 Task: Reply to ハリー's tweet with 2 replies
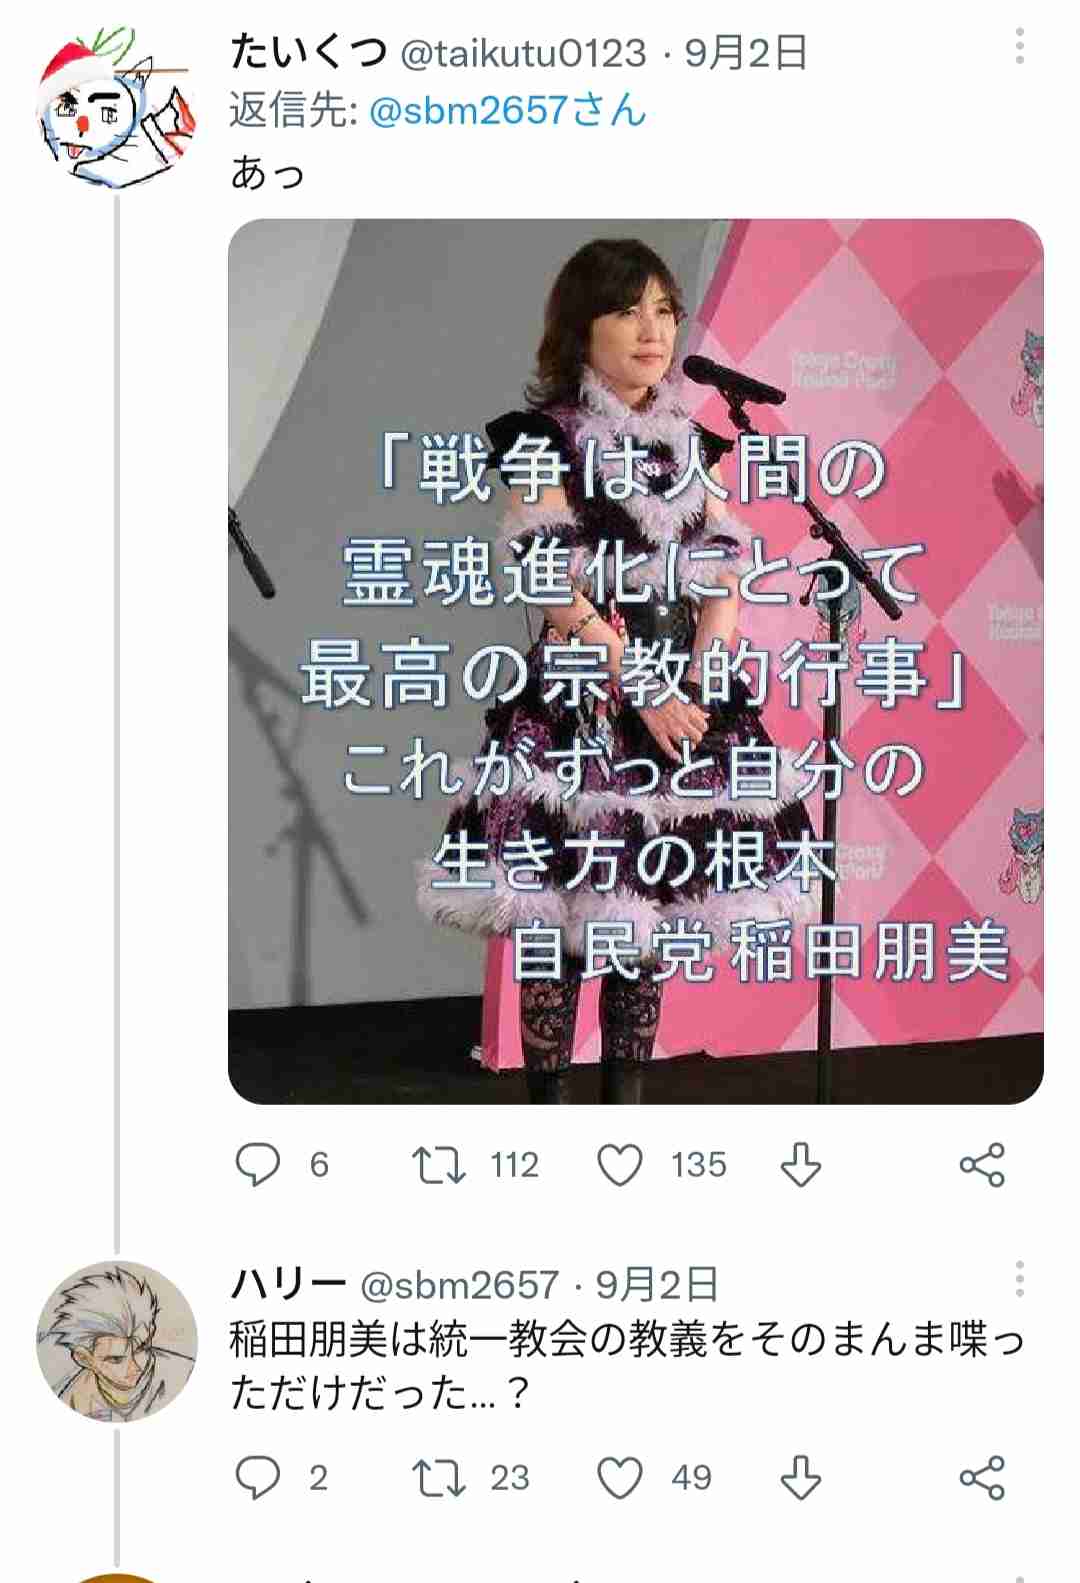point(258,1477)
